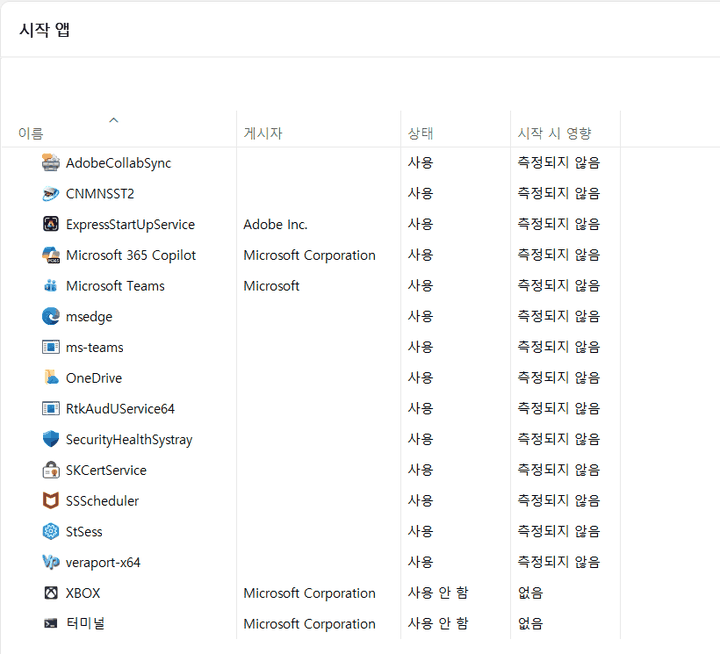
Task: Select the Microsoft Teams icon
Action: (51, 286)
